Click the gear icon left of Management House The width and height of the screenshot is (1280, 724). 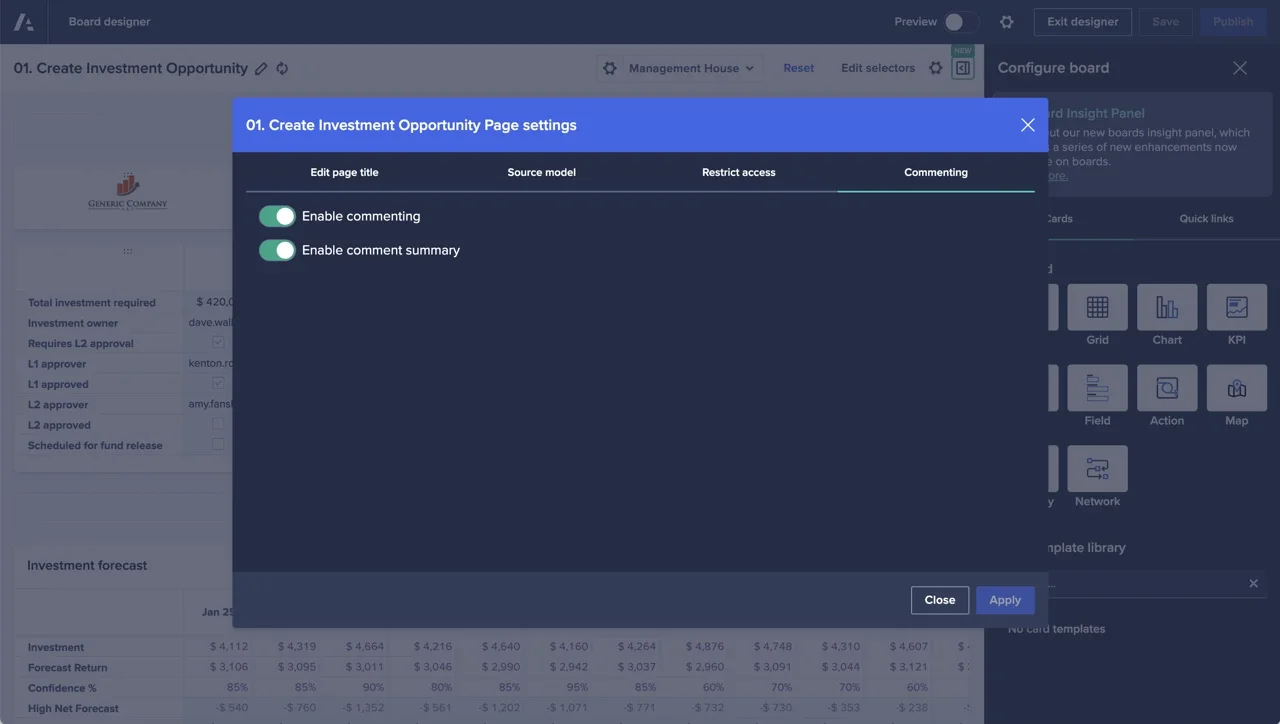pos(610,68)
